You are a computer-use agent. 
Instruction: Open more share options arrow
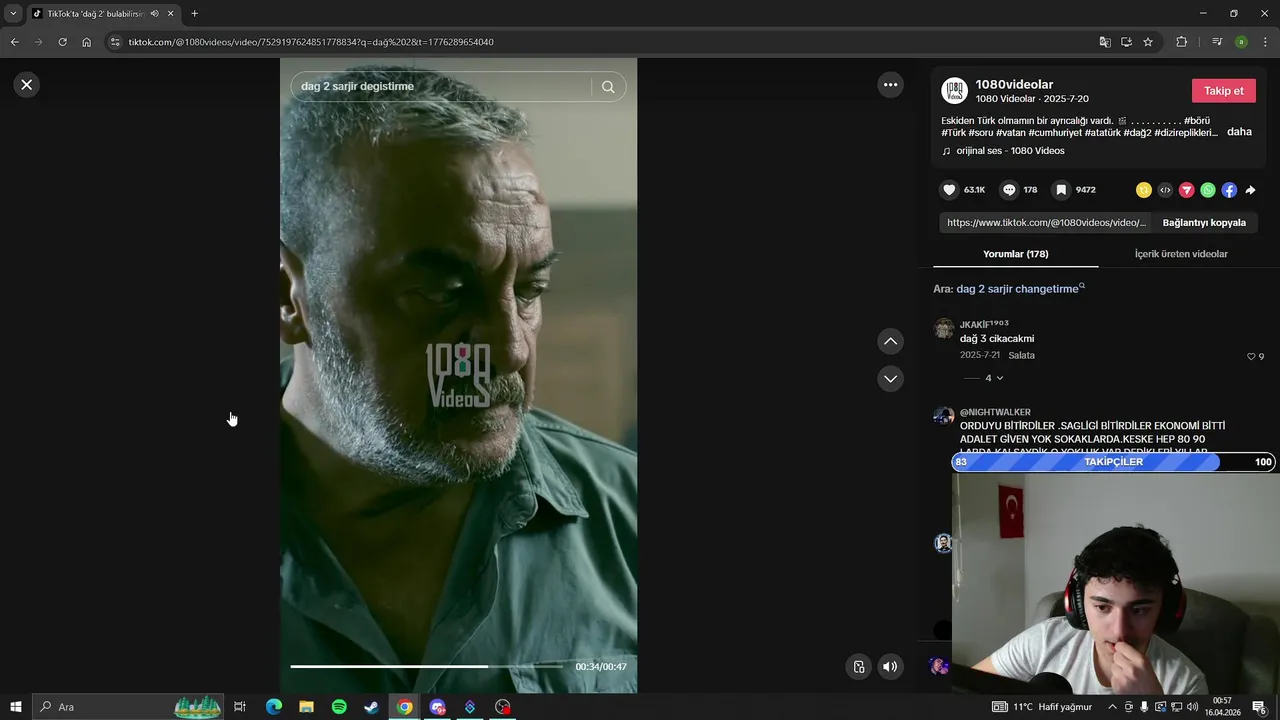click(x=1250, y=190)
